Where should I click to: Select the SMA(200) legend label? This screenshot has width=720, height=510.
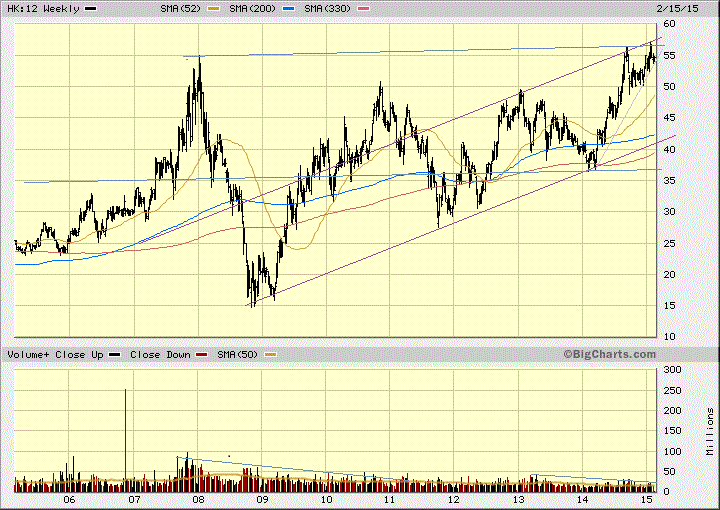click(x=253, y=9)
